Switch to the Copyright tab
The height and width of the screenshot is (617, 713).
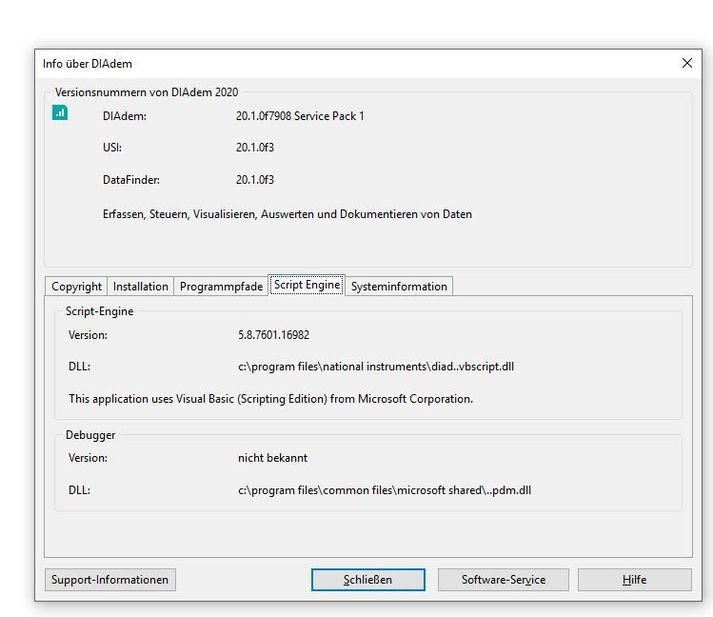point(76,286)
